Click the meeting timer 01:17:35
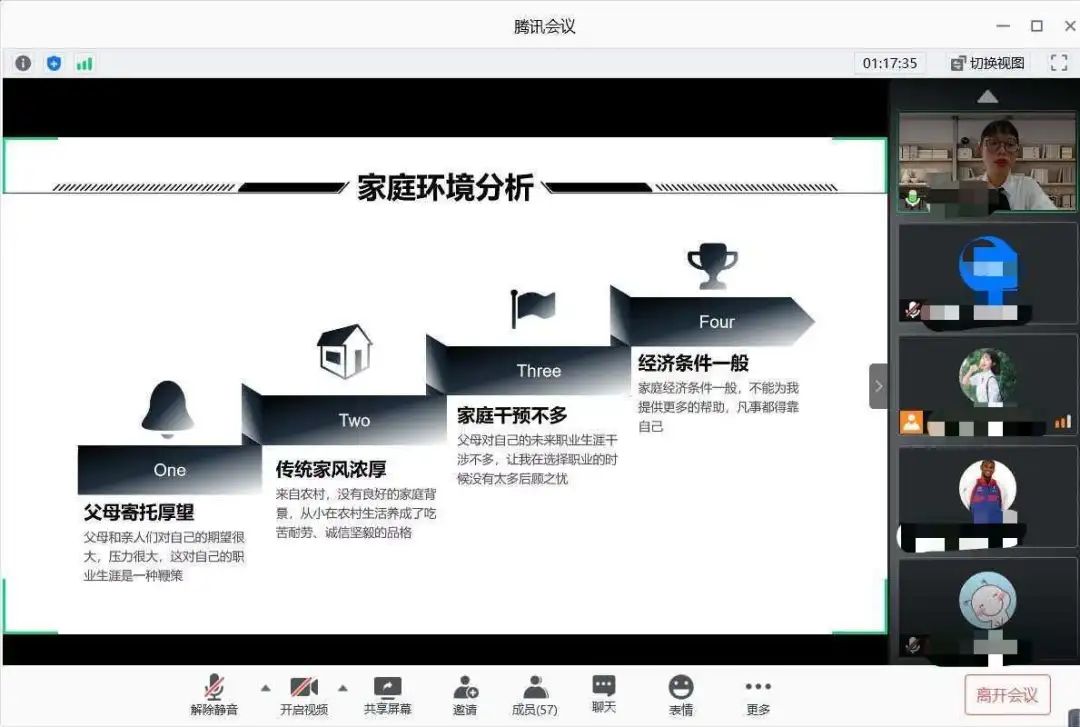 (x=890, y=63)
